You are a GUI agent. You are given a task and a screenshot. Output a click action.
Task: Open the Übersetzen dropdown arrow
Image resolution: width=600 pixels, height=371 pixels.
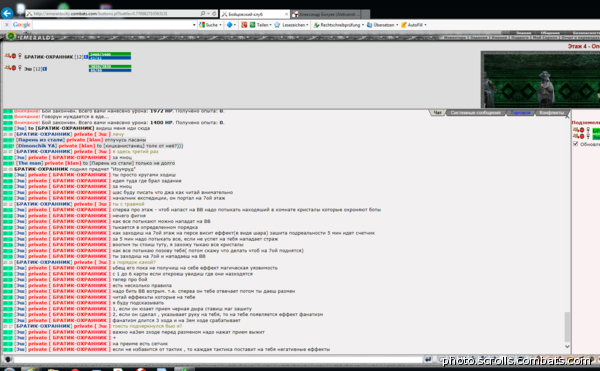tap(397, 25)
